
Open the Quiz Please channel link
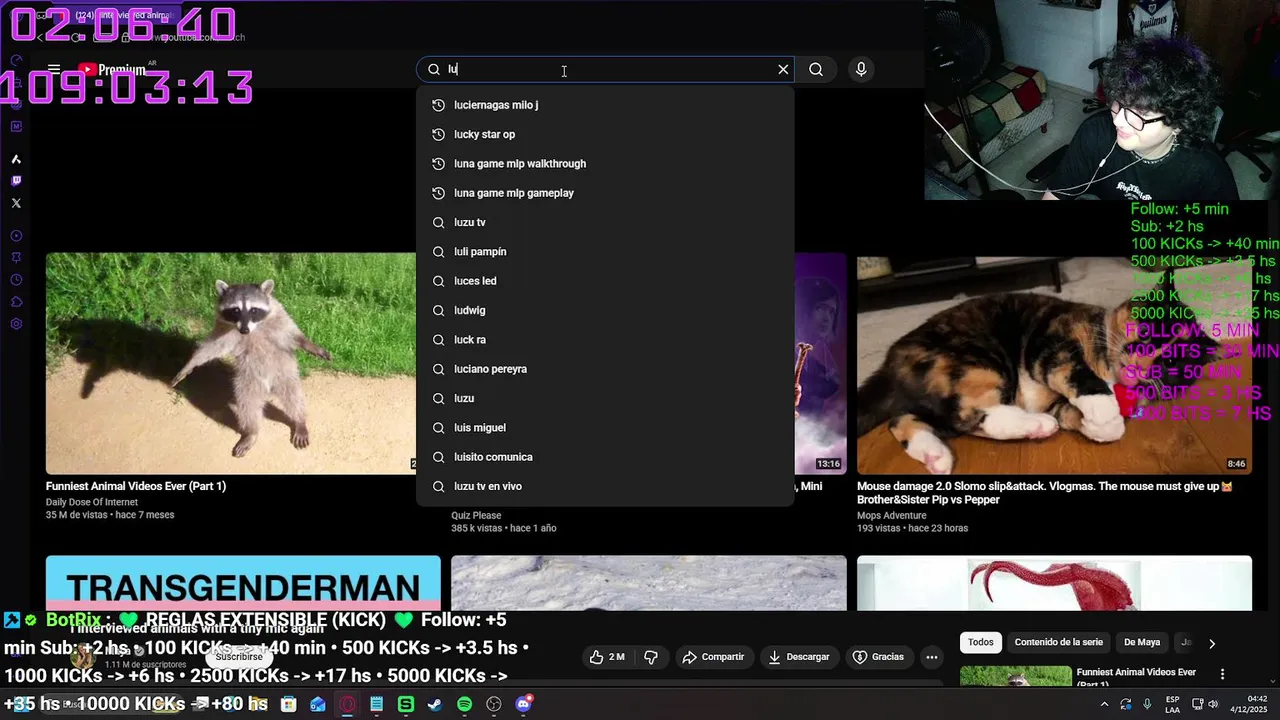[x=476, y=516]
